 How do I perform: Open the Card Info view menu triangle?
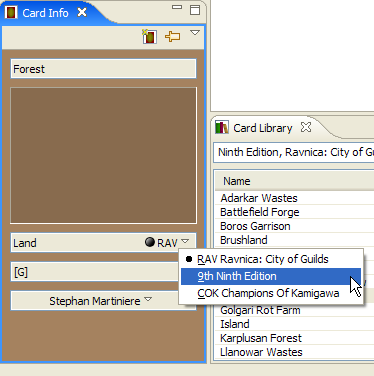[x=195, y=33]
